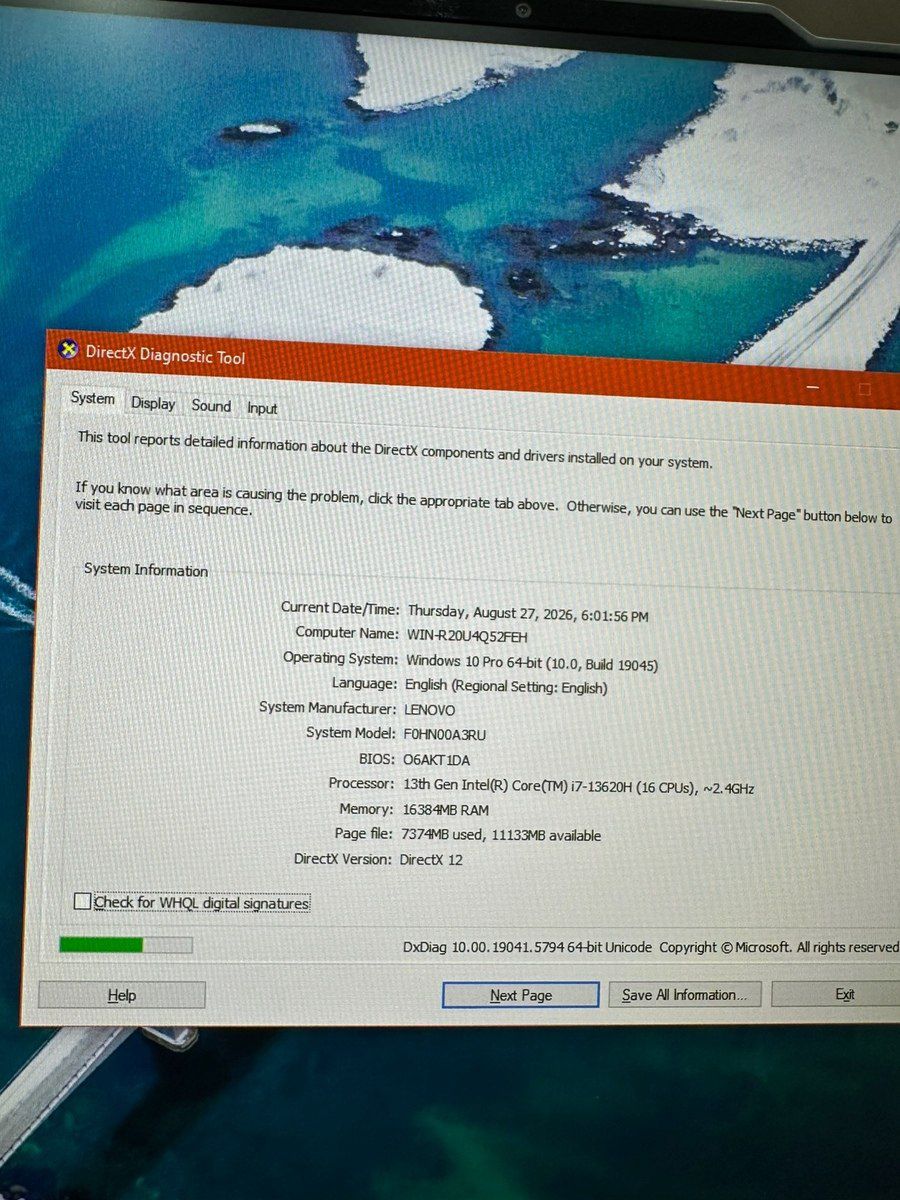Select the i7-13620H processor text
Screen dimensions: 900x1200
point(578,786)
